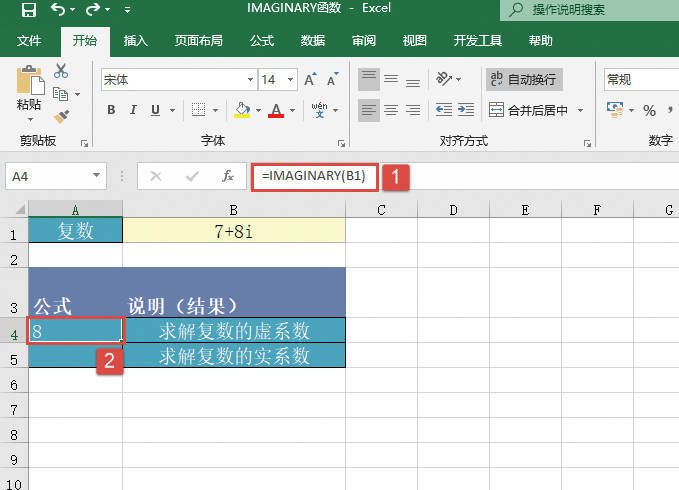Click the Increase Font Size icon

coord(309,79)
